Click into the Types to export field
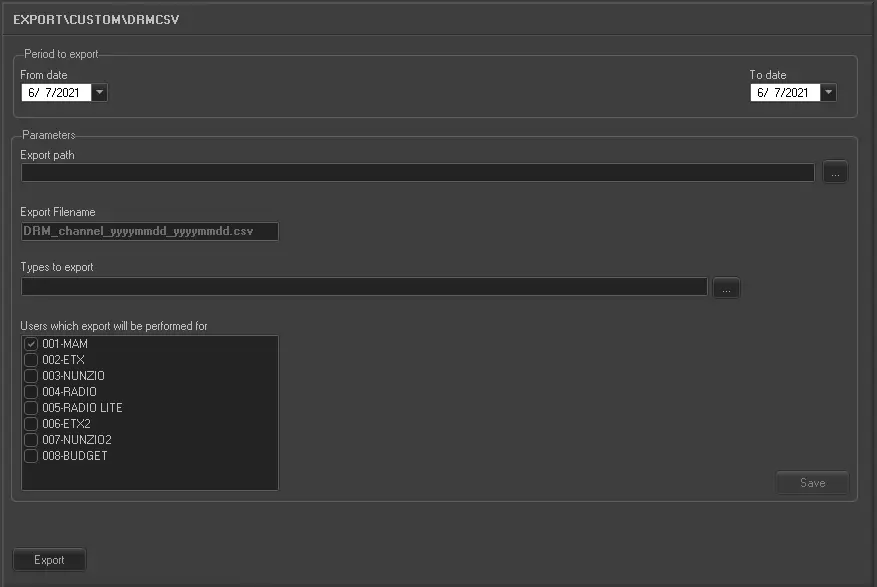 tap(364, 288)
